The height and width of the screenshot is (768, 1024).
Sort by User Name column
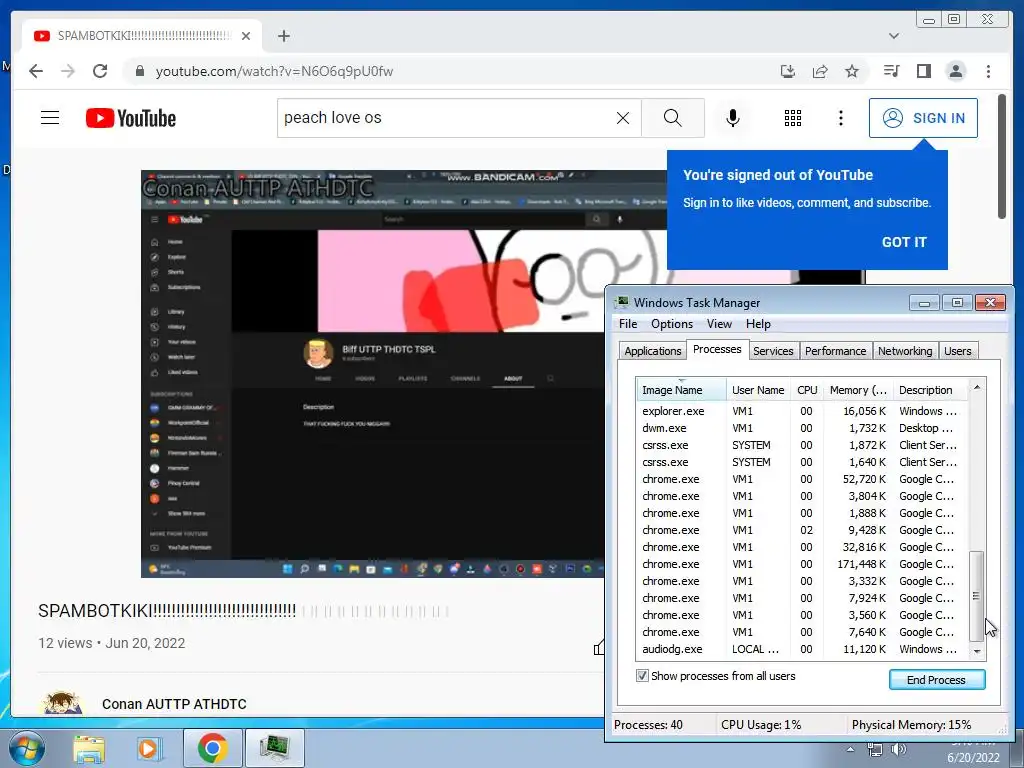tap(758, 390)
